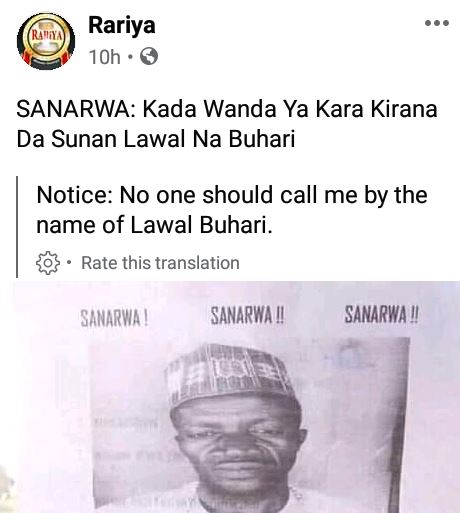Open the three-dot post options menu
Screen dimensions: 460x513
coord(437,23)
